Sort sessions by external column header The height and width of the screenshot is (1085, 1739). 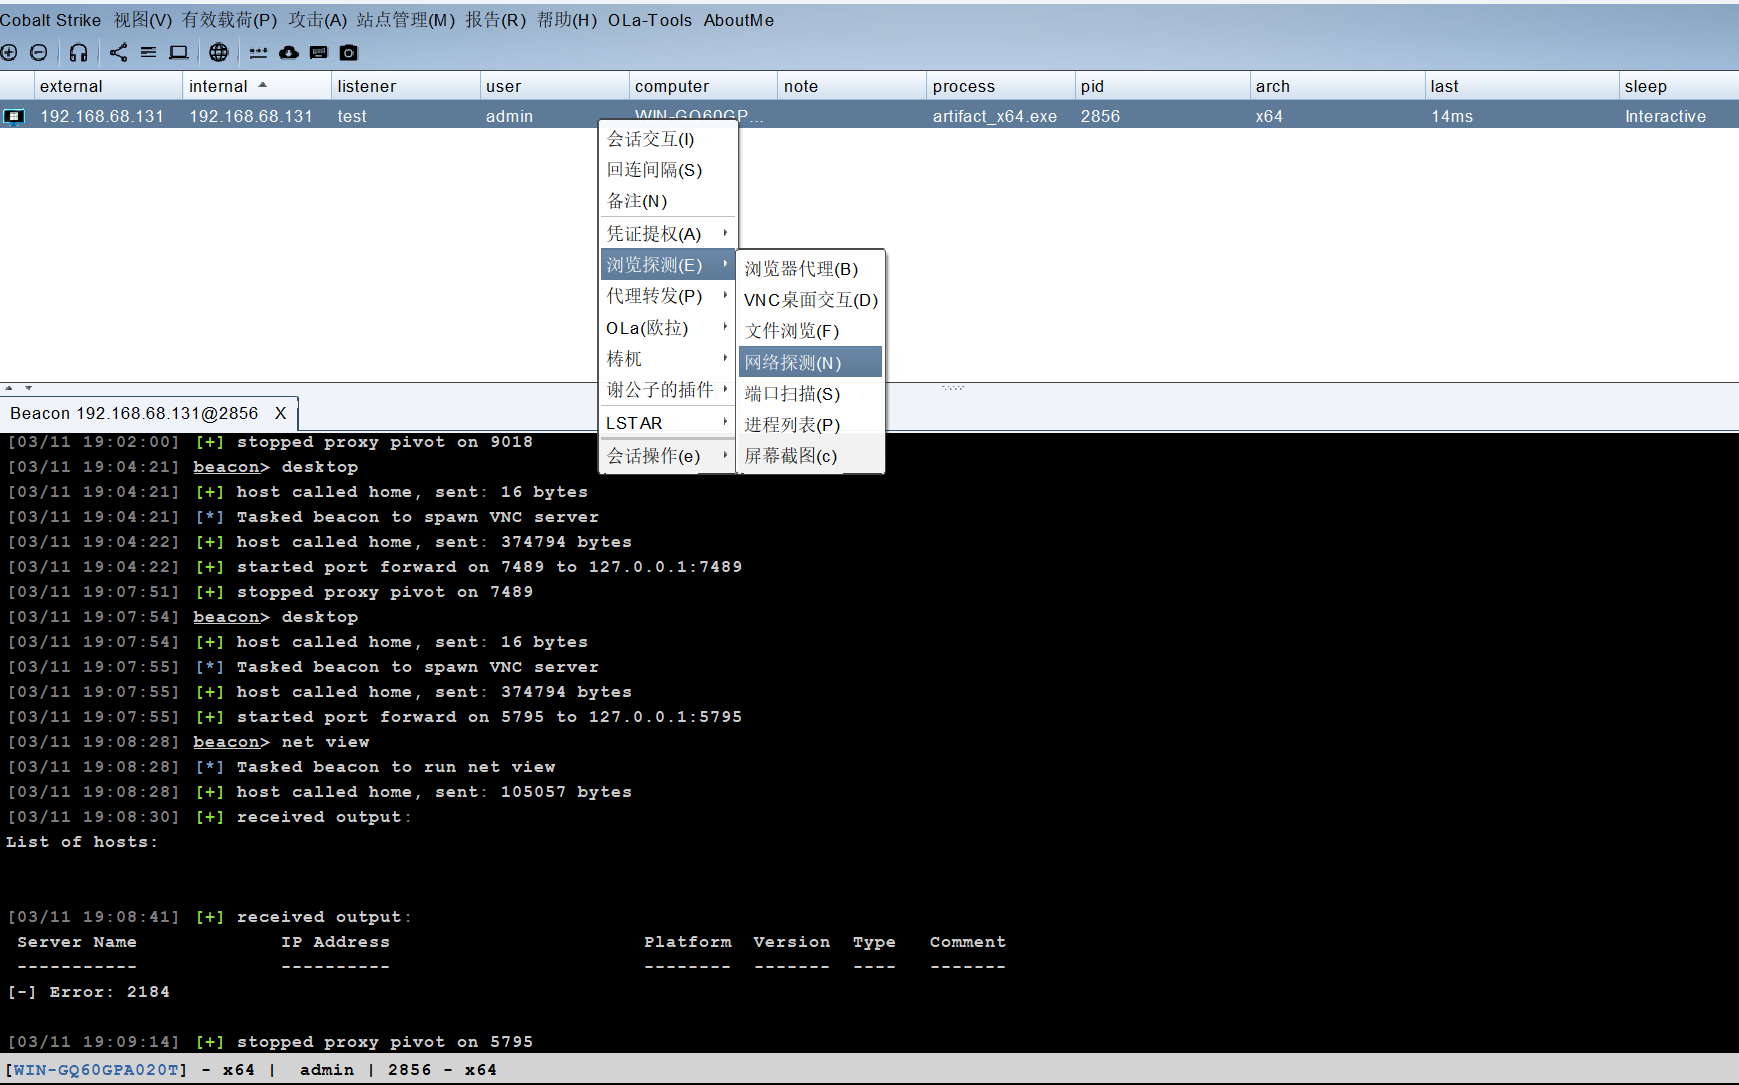click(108, 86)
